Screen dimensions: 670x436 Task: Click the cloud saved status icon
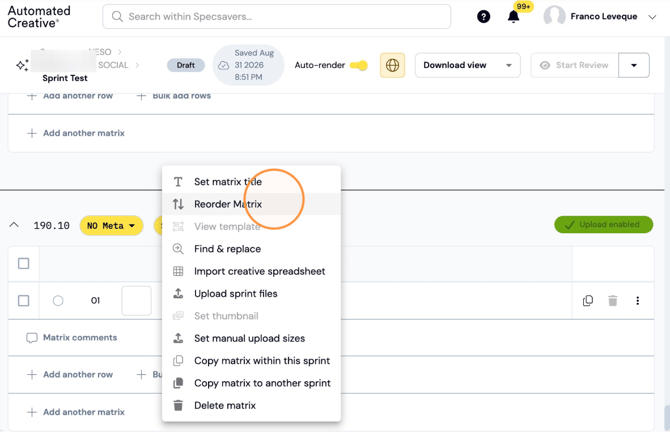pyautogui.click(x=223, y=65)
